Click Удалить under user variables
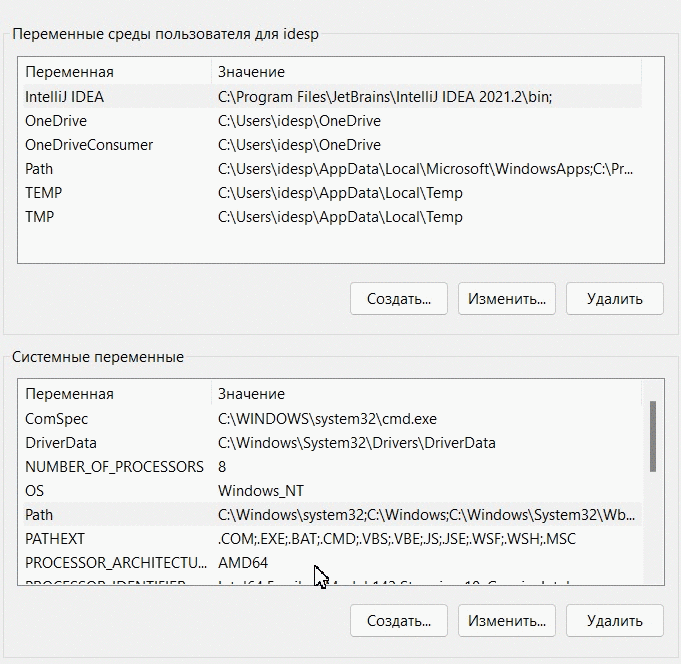681x664 pixels. [615, 299]
